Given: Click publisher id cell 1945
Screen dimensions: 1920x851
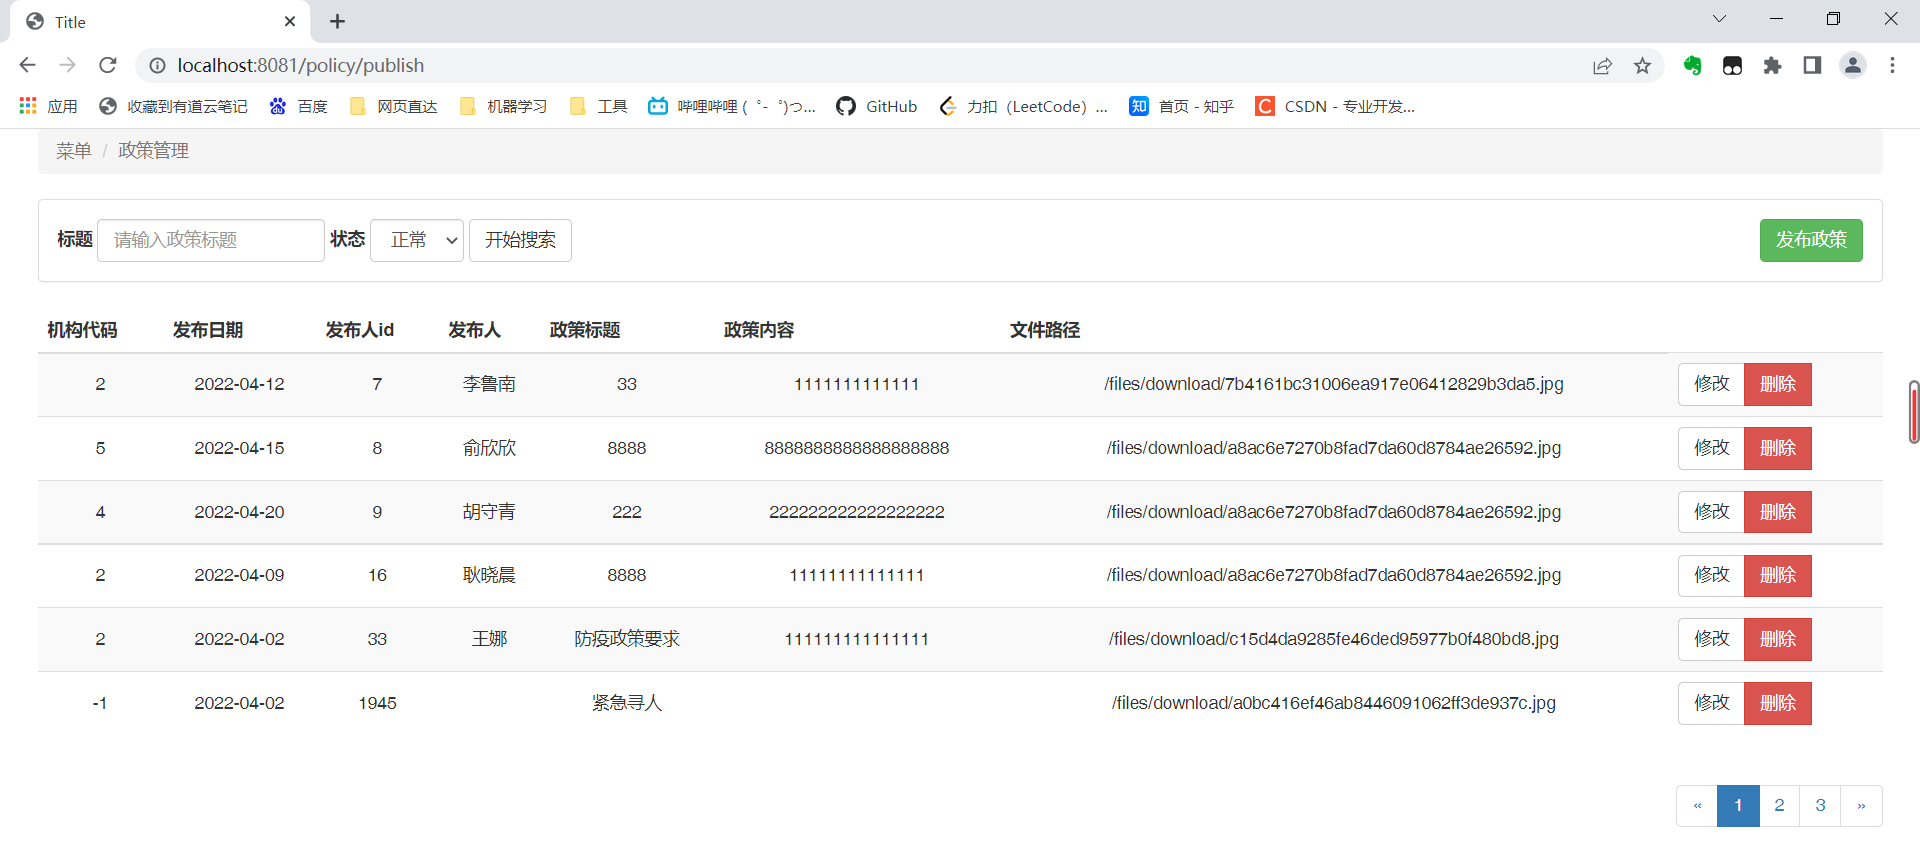Looking at the screenshot, I should [x=377, y=703].
